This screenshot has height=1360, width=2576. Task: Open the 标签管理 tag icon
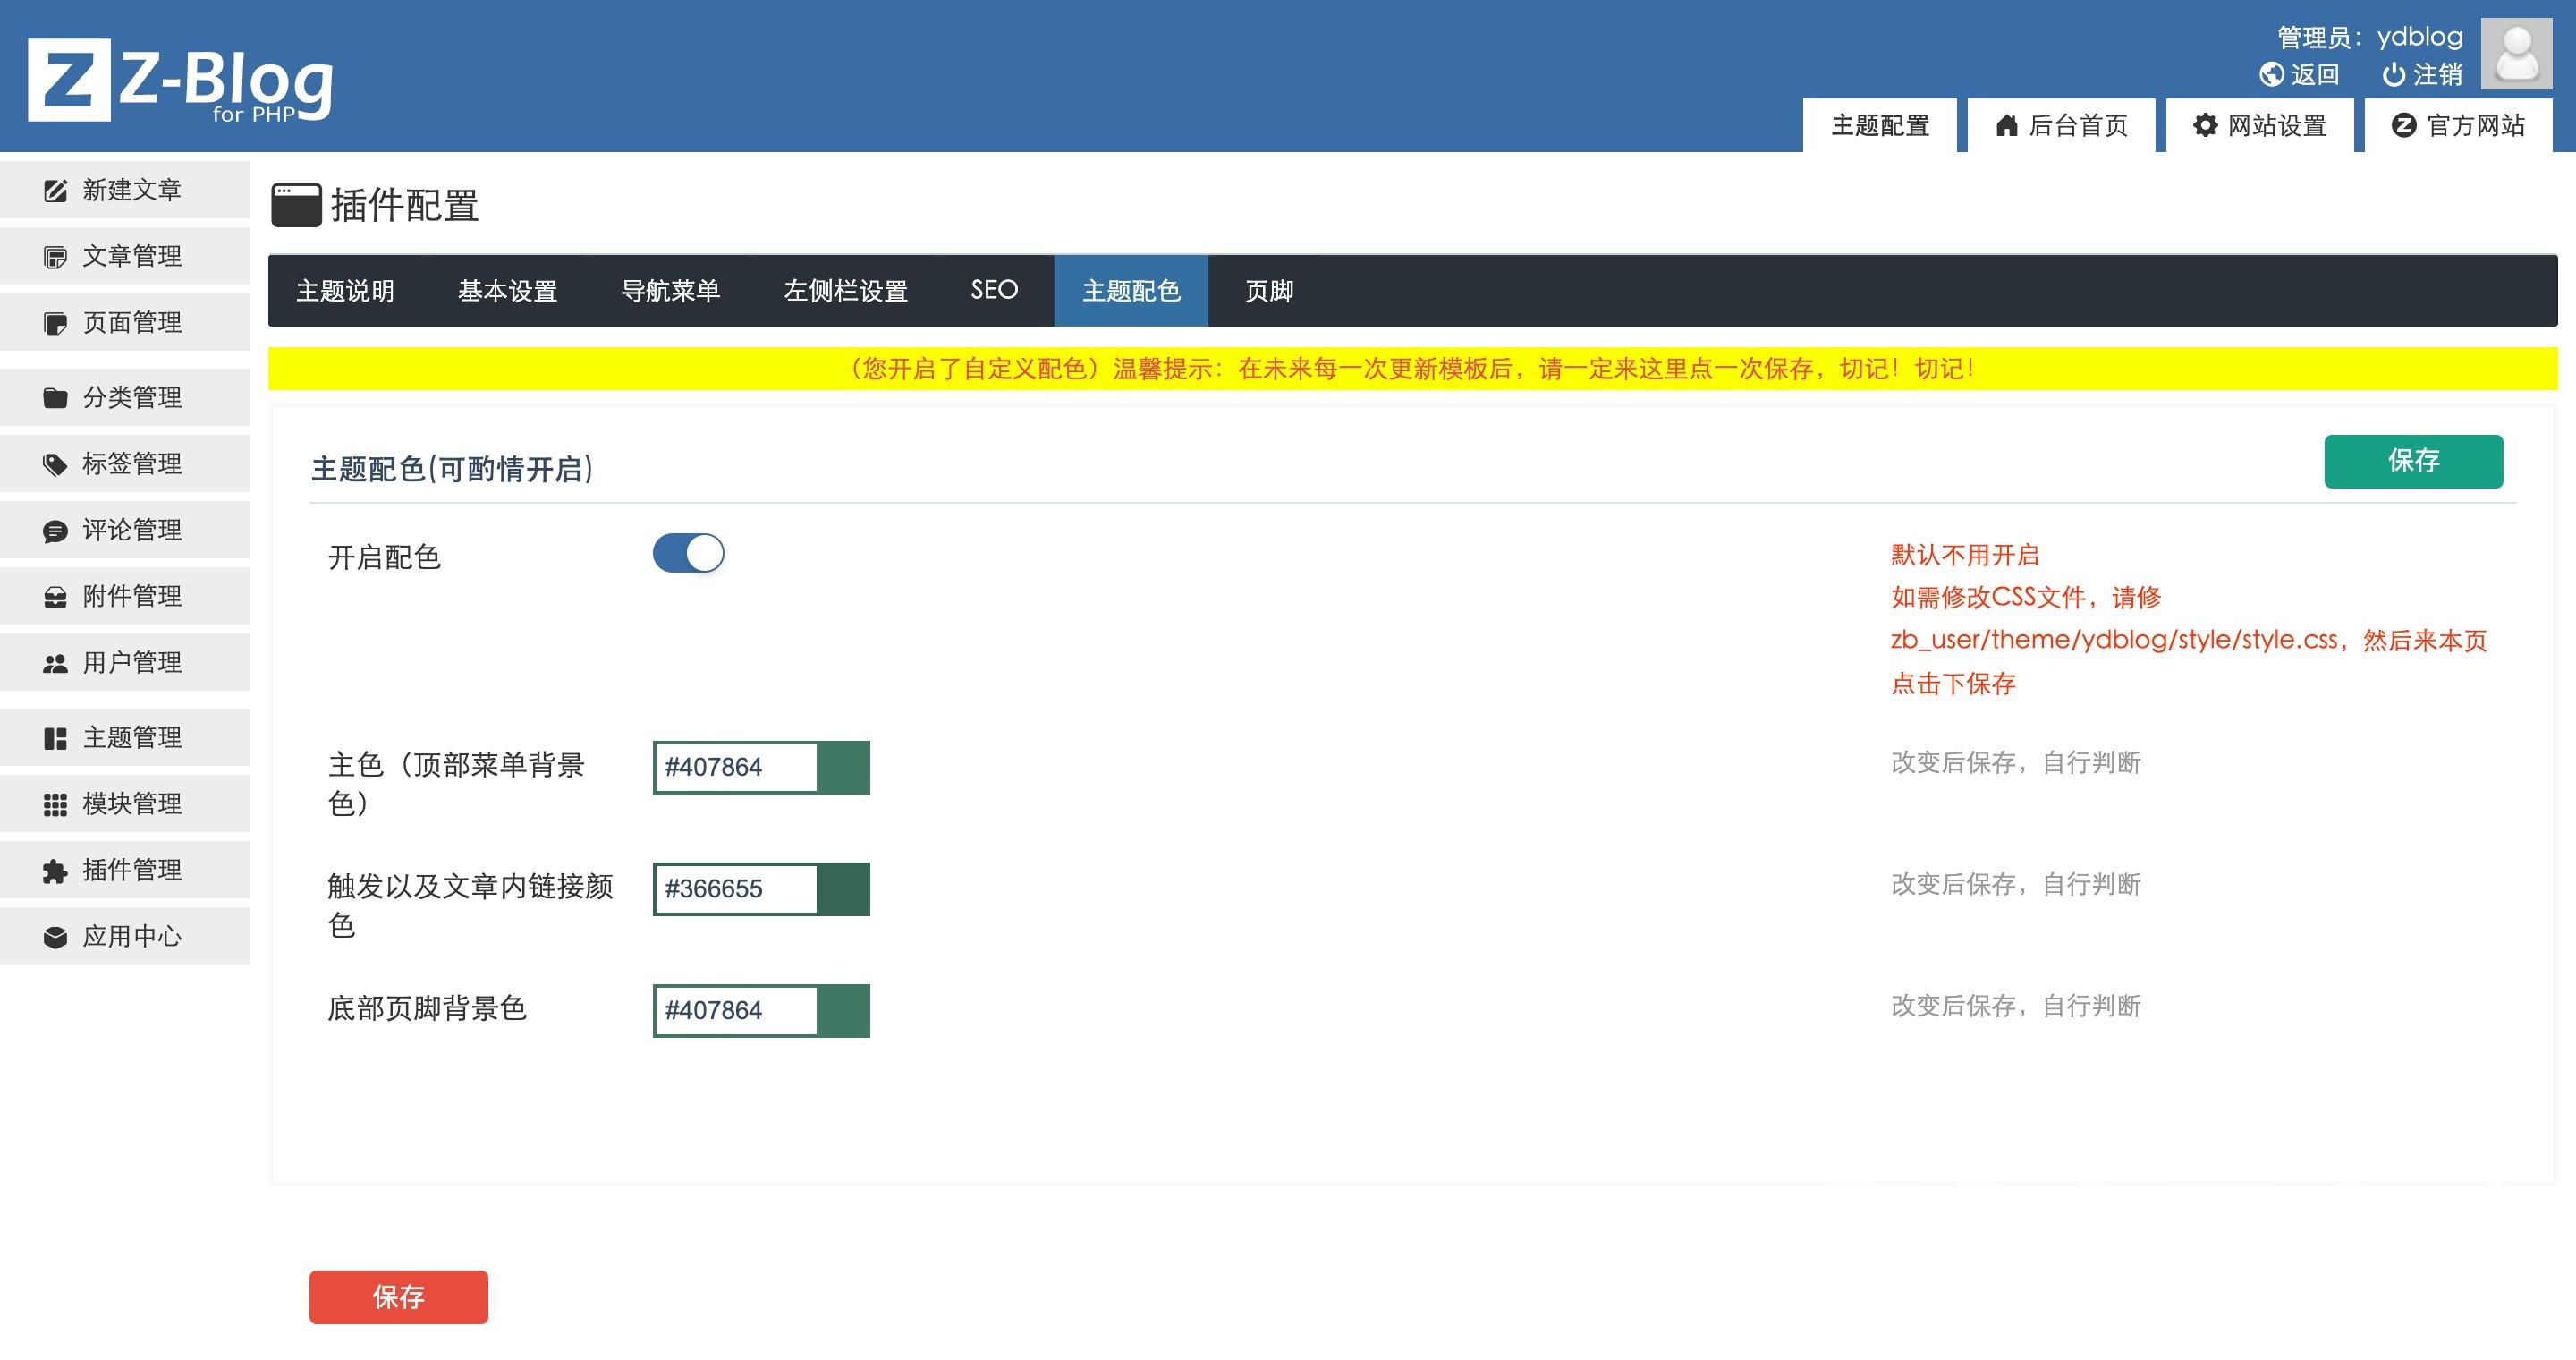(x=55, y=464)
